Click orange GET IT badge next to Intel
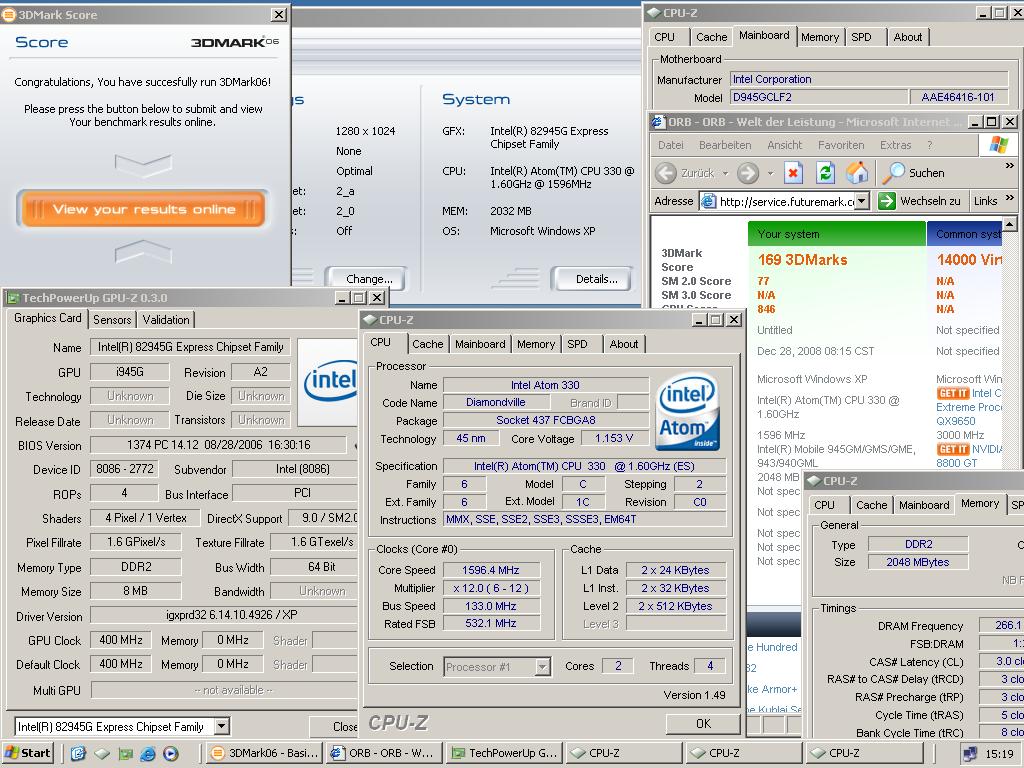Image resolution: width=1024 pixels, height=768 pixels. [953, 393]
